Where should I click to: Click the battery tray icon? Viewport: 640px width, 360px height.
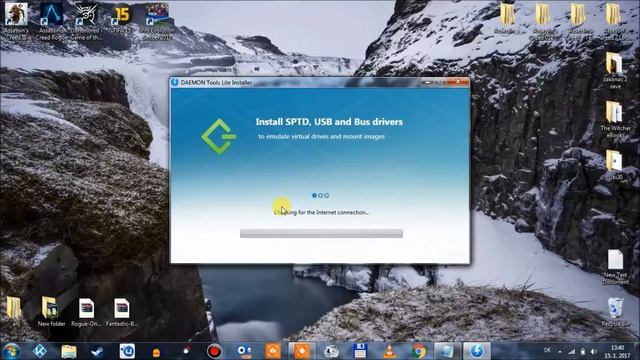click(582, 351)
